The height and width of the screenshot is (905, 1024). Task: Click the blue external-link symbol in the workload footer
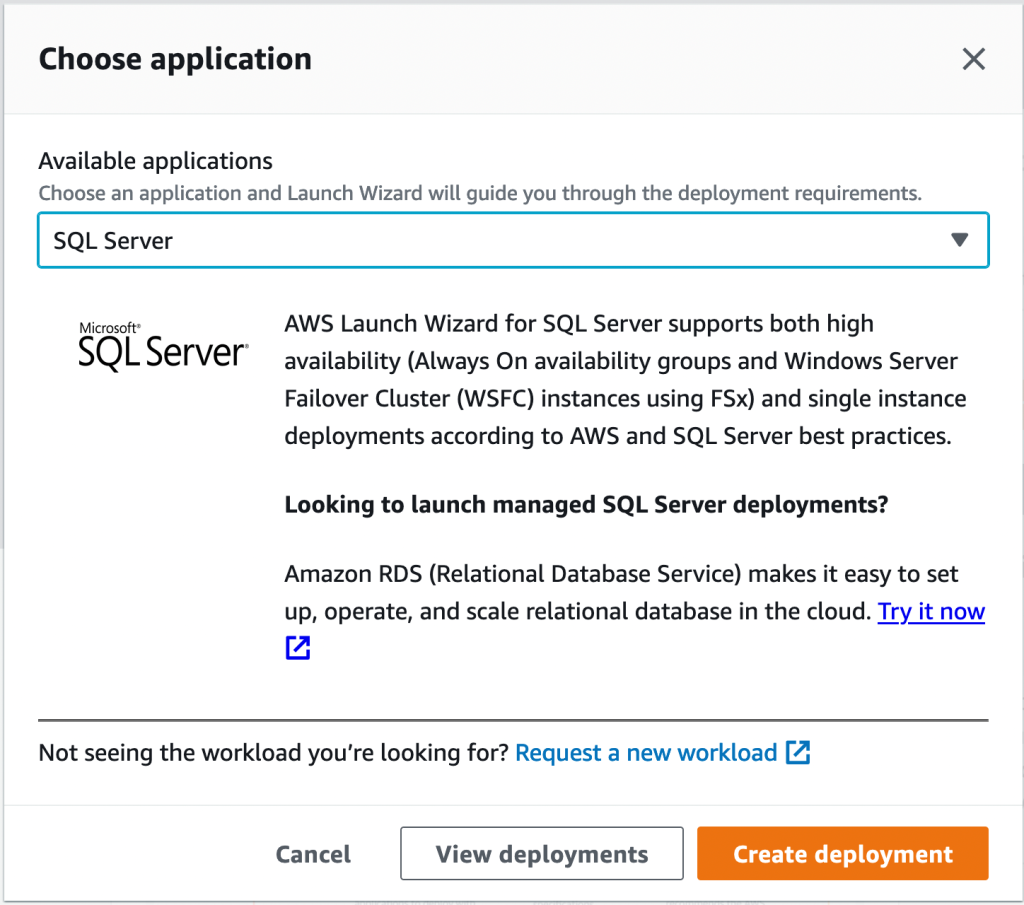pos(797,752)
